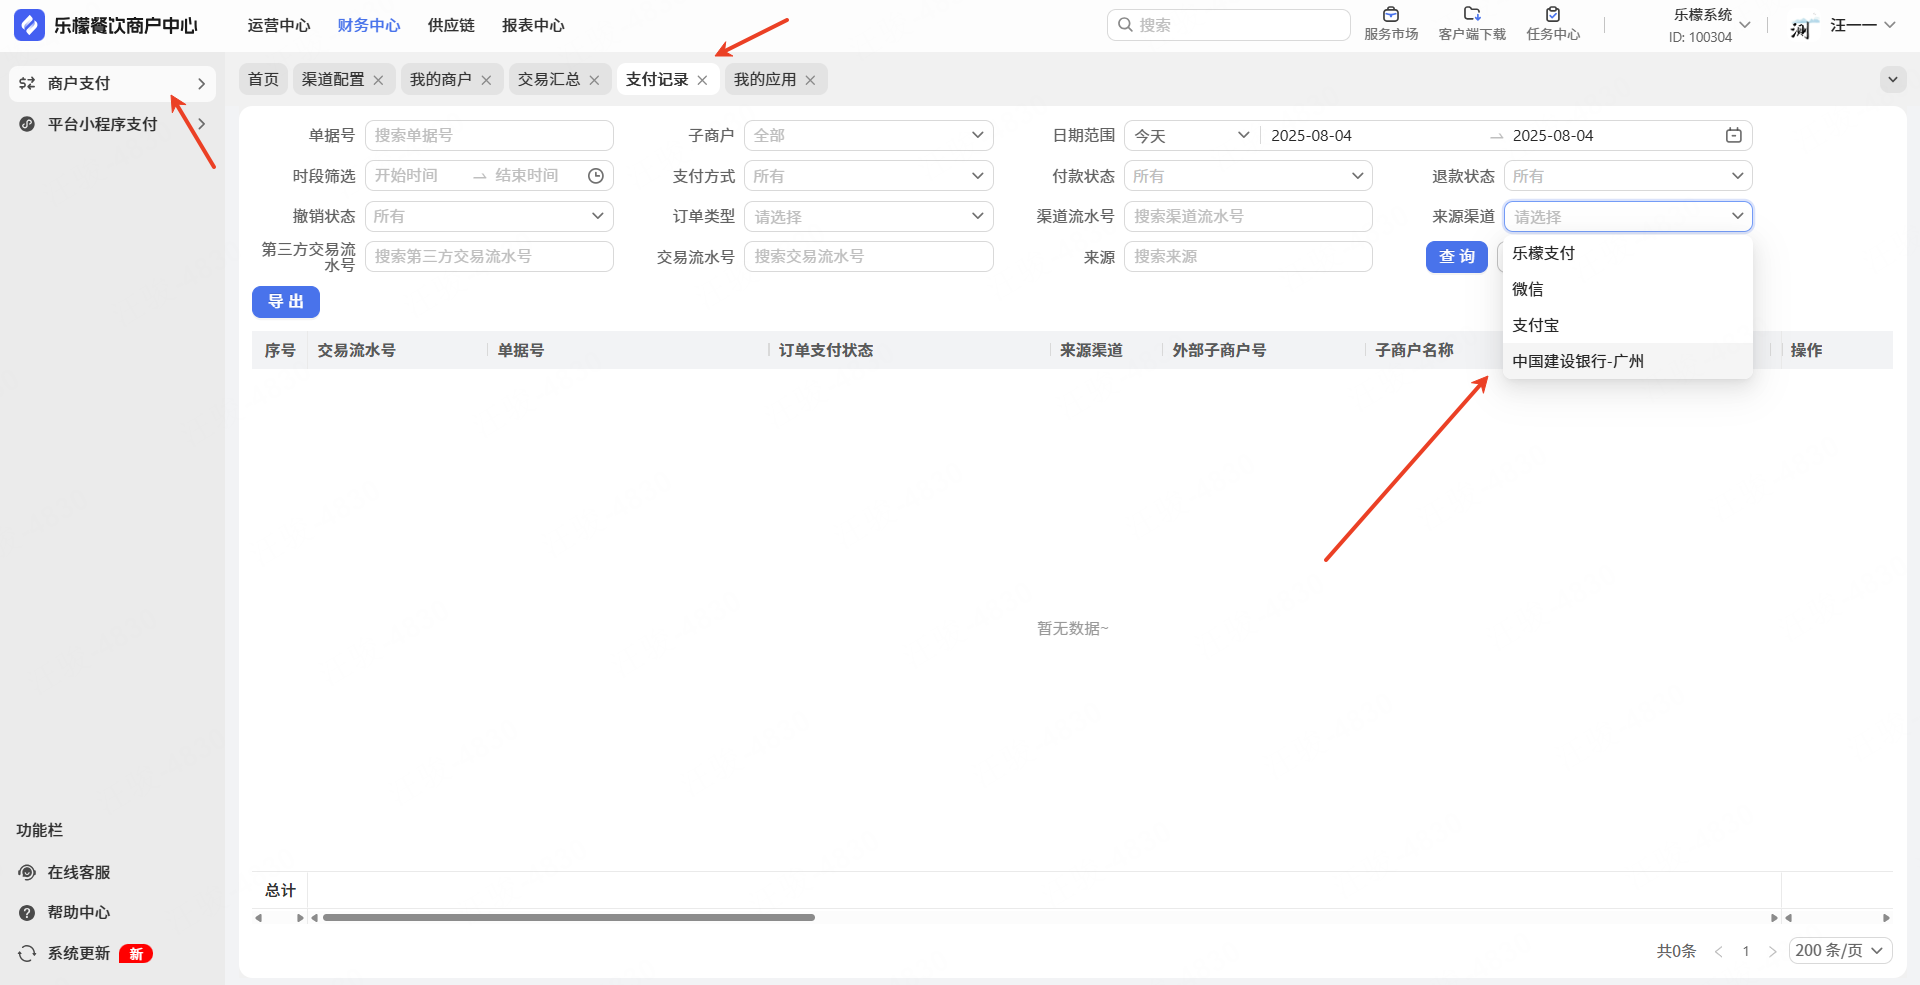Click page number 1

[x=1746, y=951]
